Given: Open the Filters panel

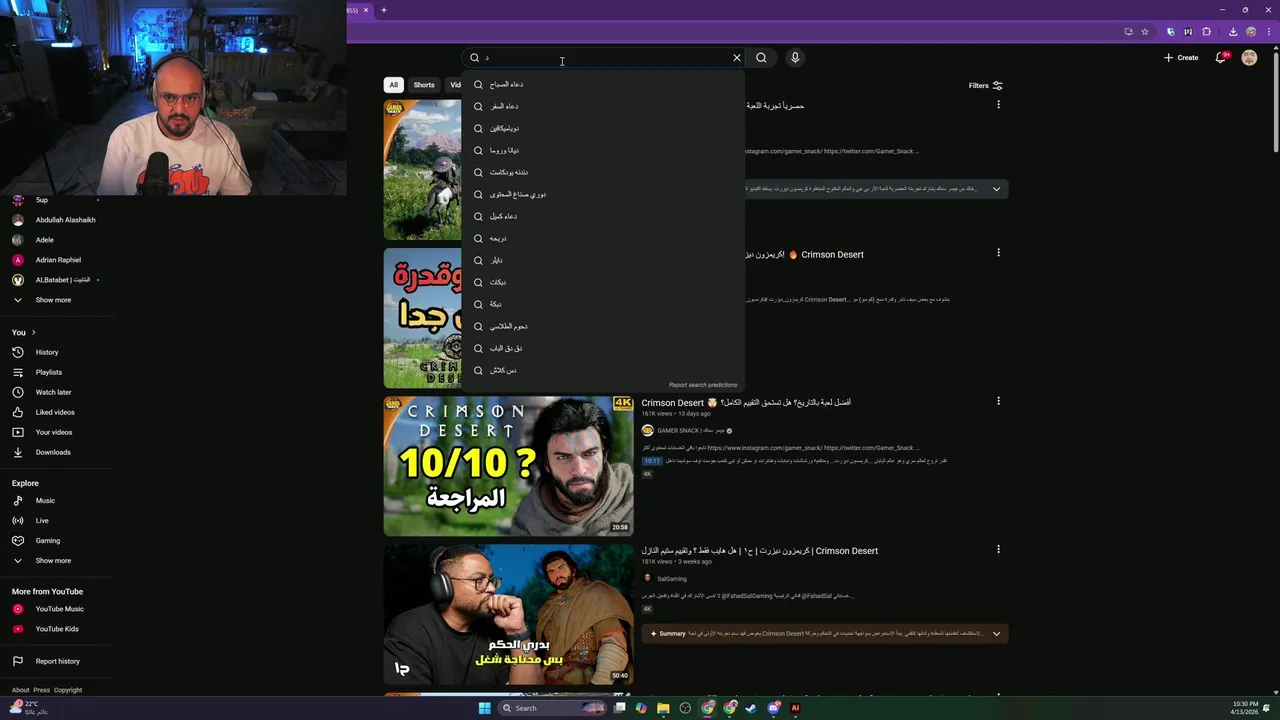Looking at the screenshot, I should pyautogui.click(x=985, y=86).
